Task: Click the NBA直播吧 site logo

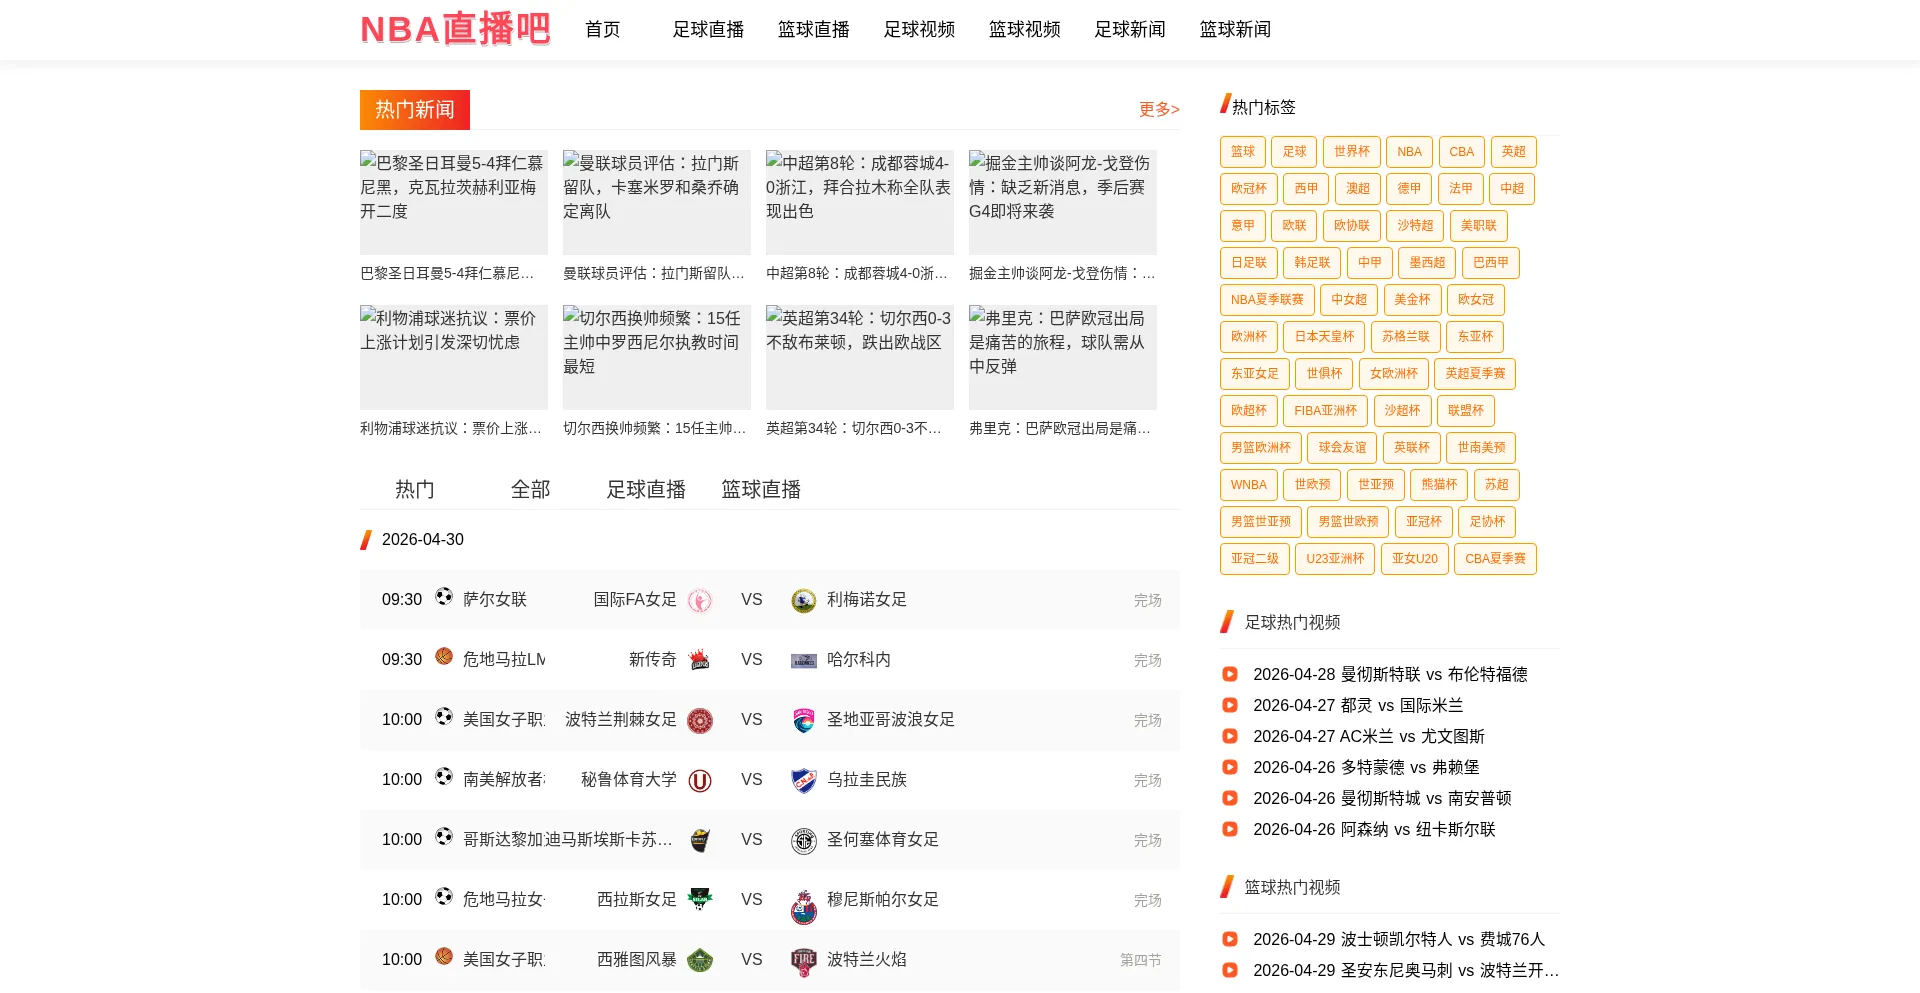Action: 455,29
